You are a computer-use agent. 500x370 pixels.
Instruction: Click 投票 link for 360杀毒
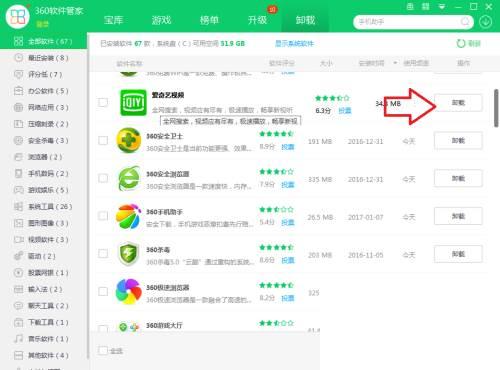coord(288,260)
